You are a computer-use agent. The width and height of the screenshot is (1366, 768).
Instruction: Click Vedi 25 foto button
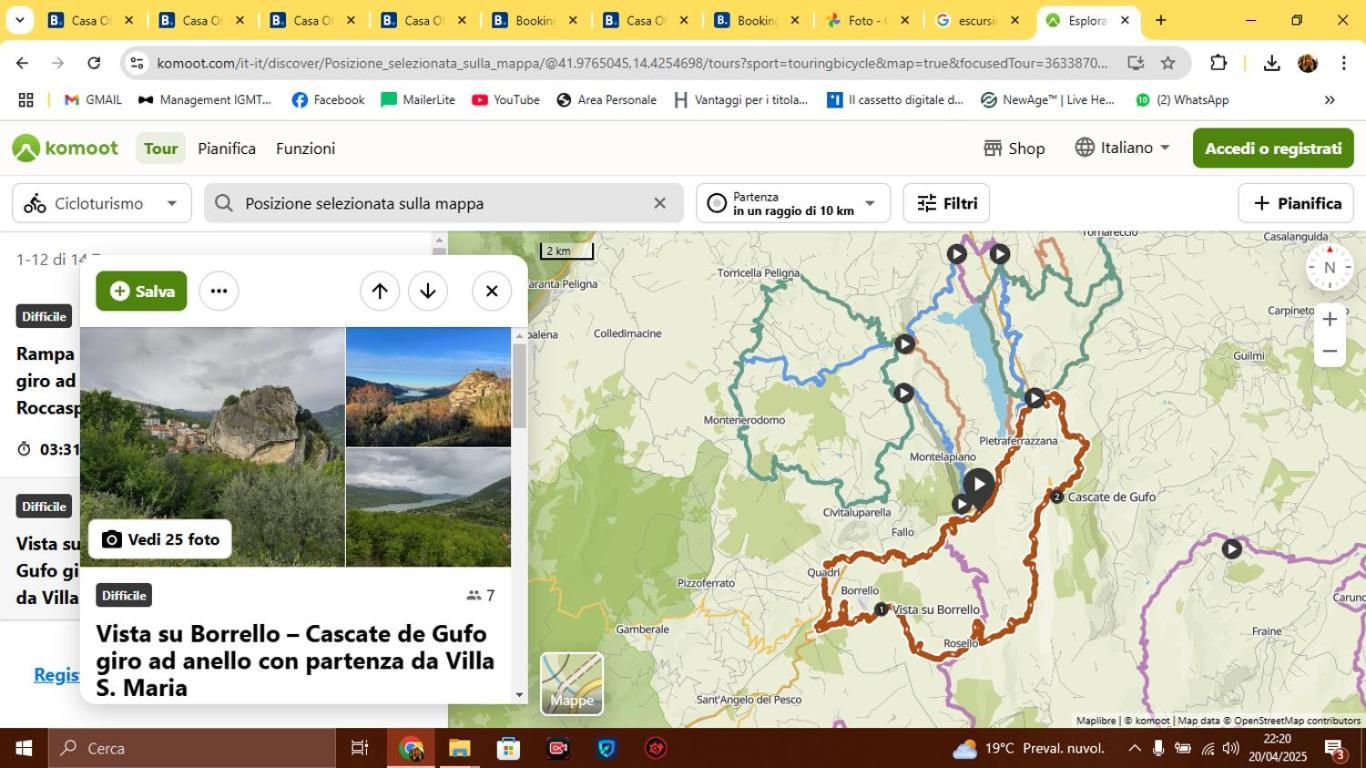160,539
